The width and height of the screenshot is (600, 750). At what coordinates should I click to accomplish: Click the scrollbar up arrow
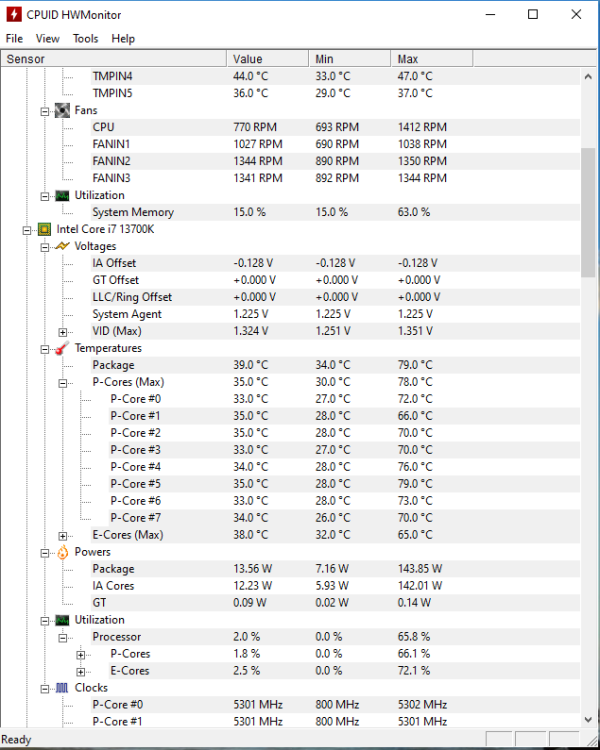[588, 76]
